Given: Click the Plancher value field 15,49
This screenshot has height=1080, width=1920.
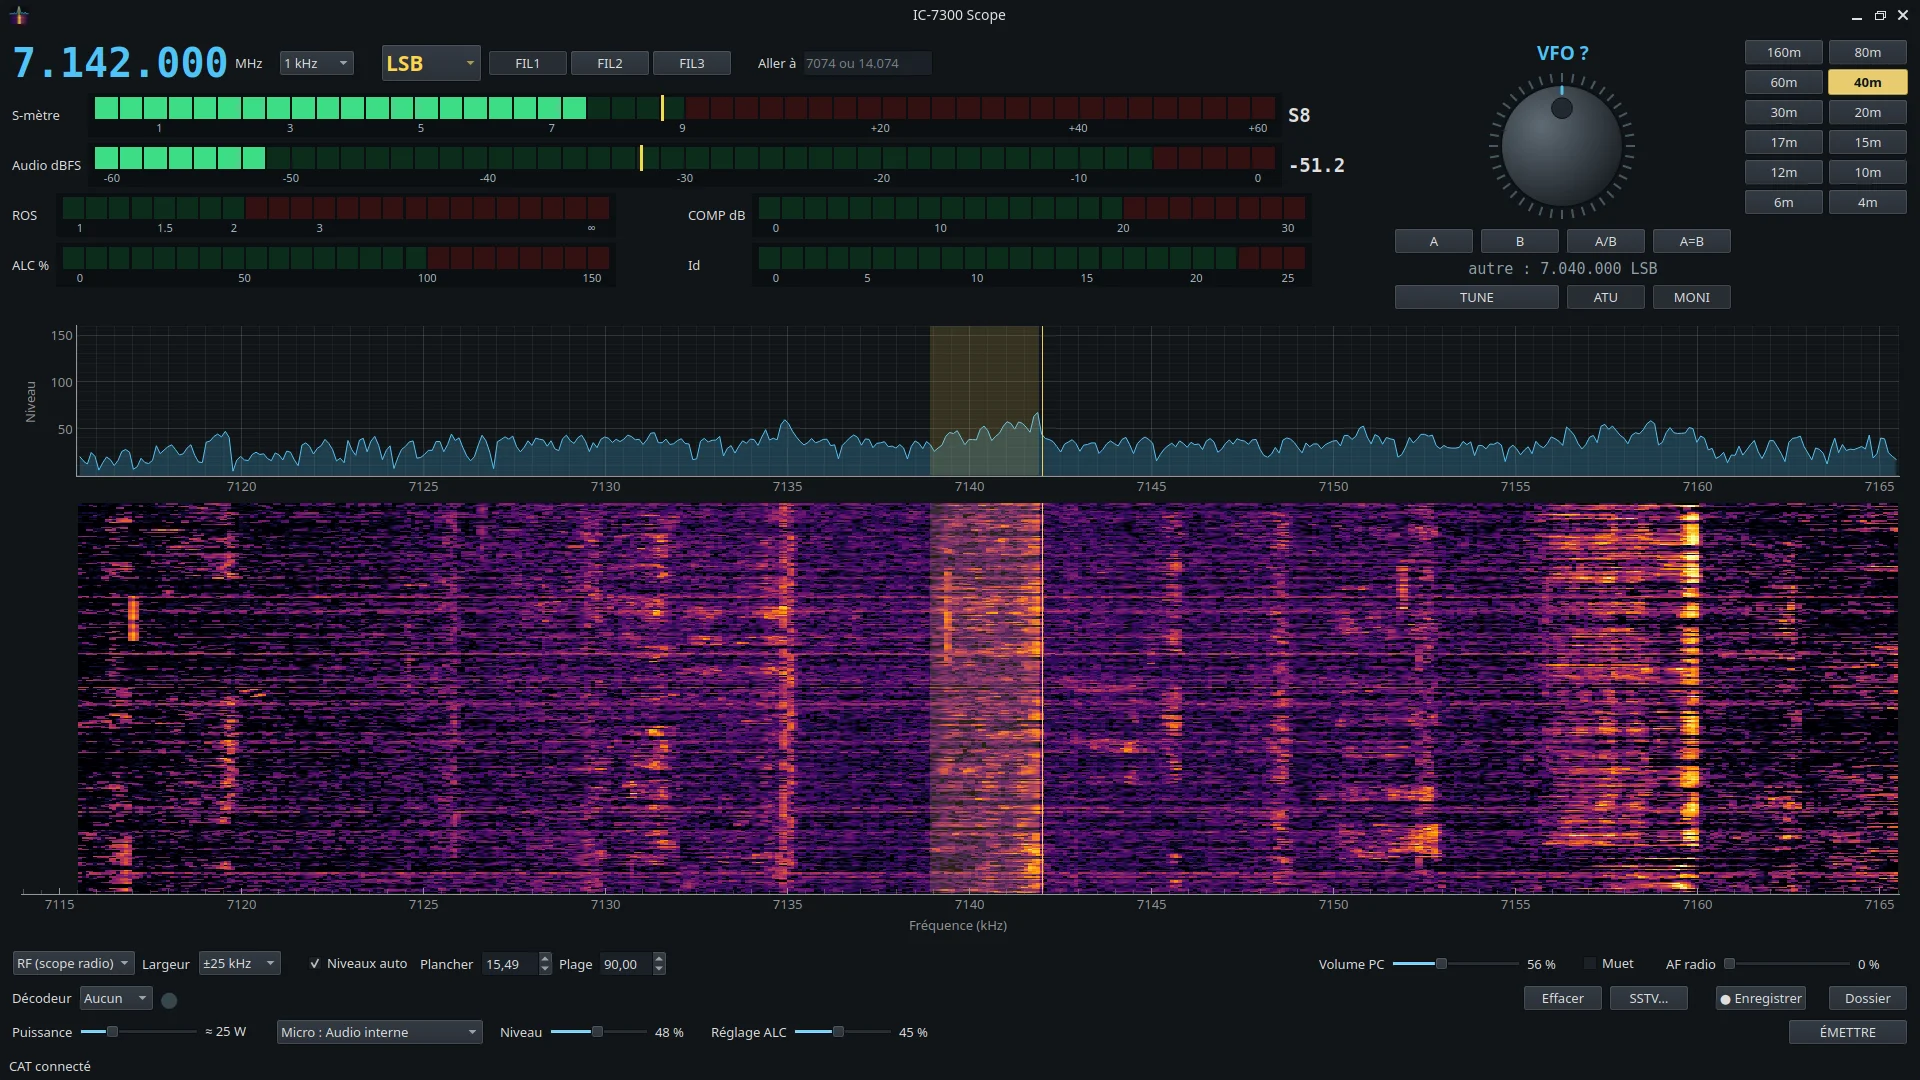Looking at the screenshot, I should [510, 964].
